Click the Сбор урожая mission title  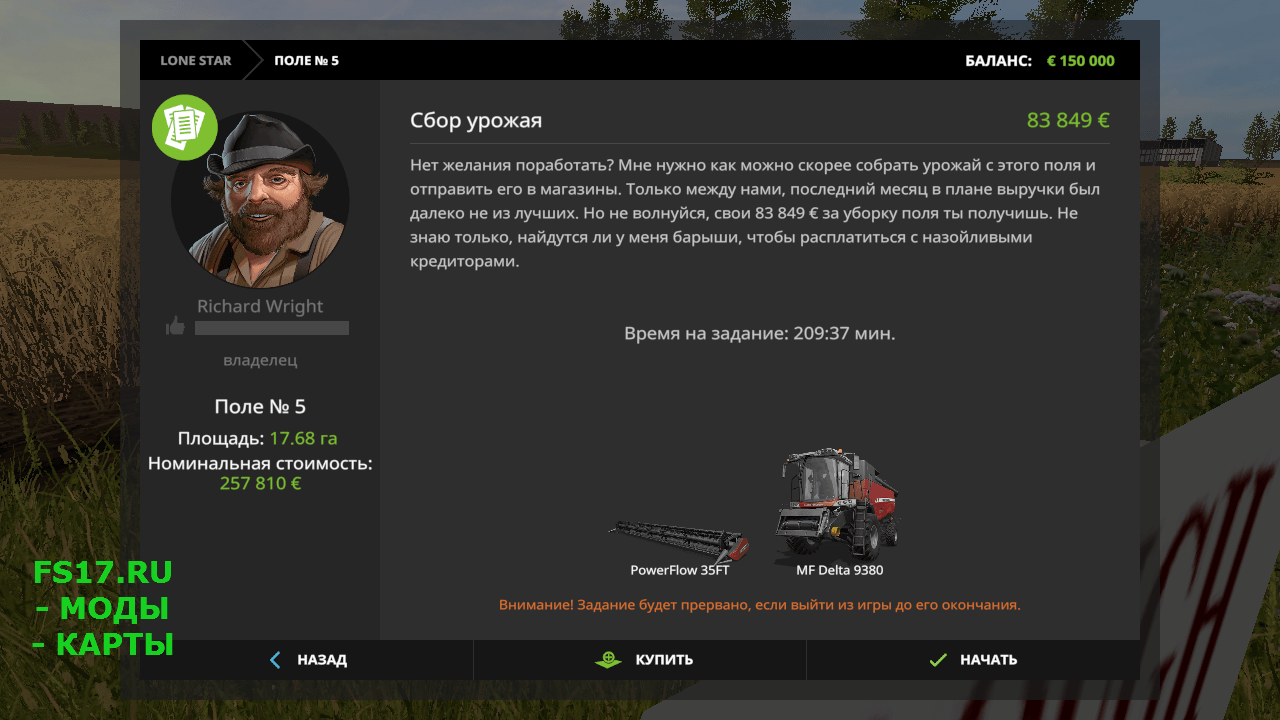pos(476,121)
